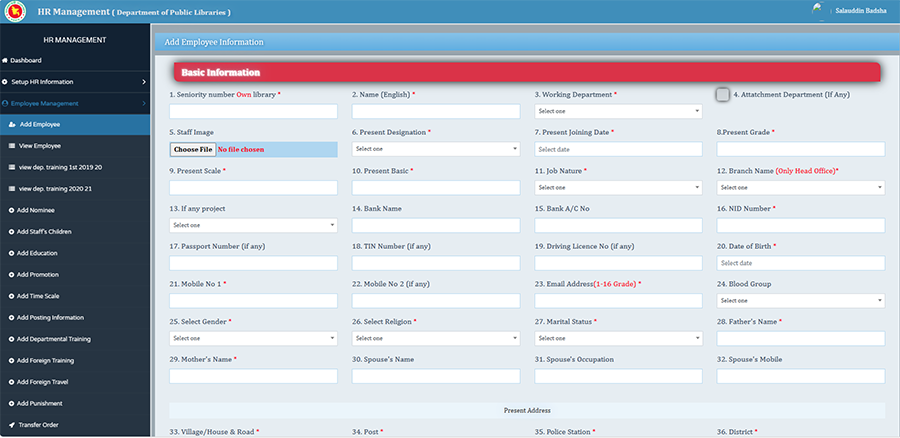Click the Mobile No 1 field
The width and height of the screenshot is (900, 438).
pos(253,301)
